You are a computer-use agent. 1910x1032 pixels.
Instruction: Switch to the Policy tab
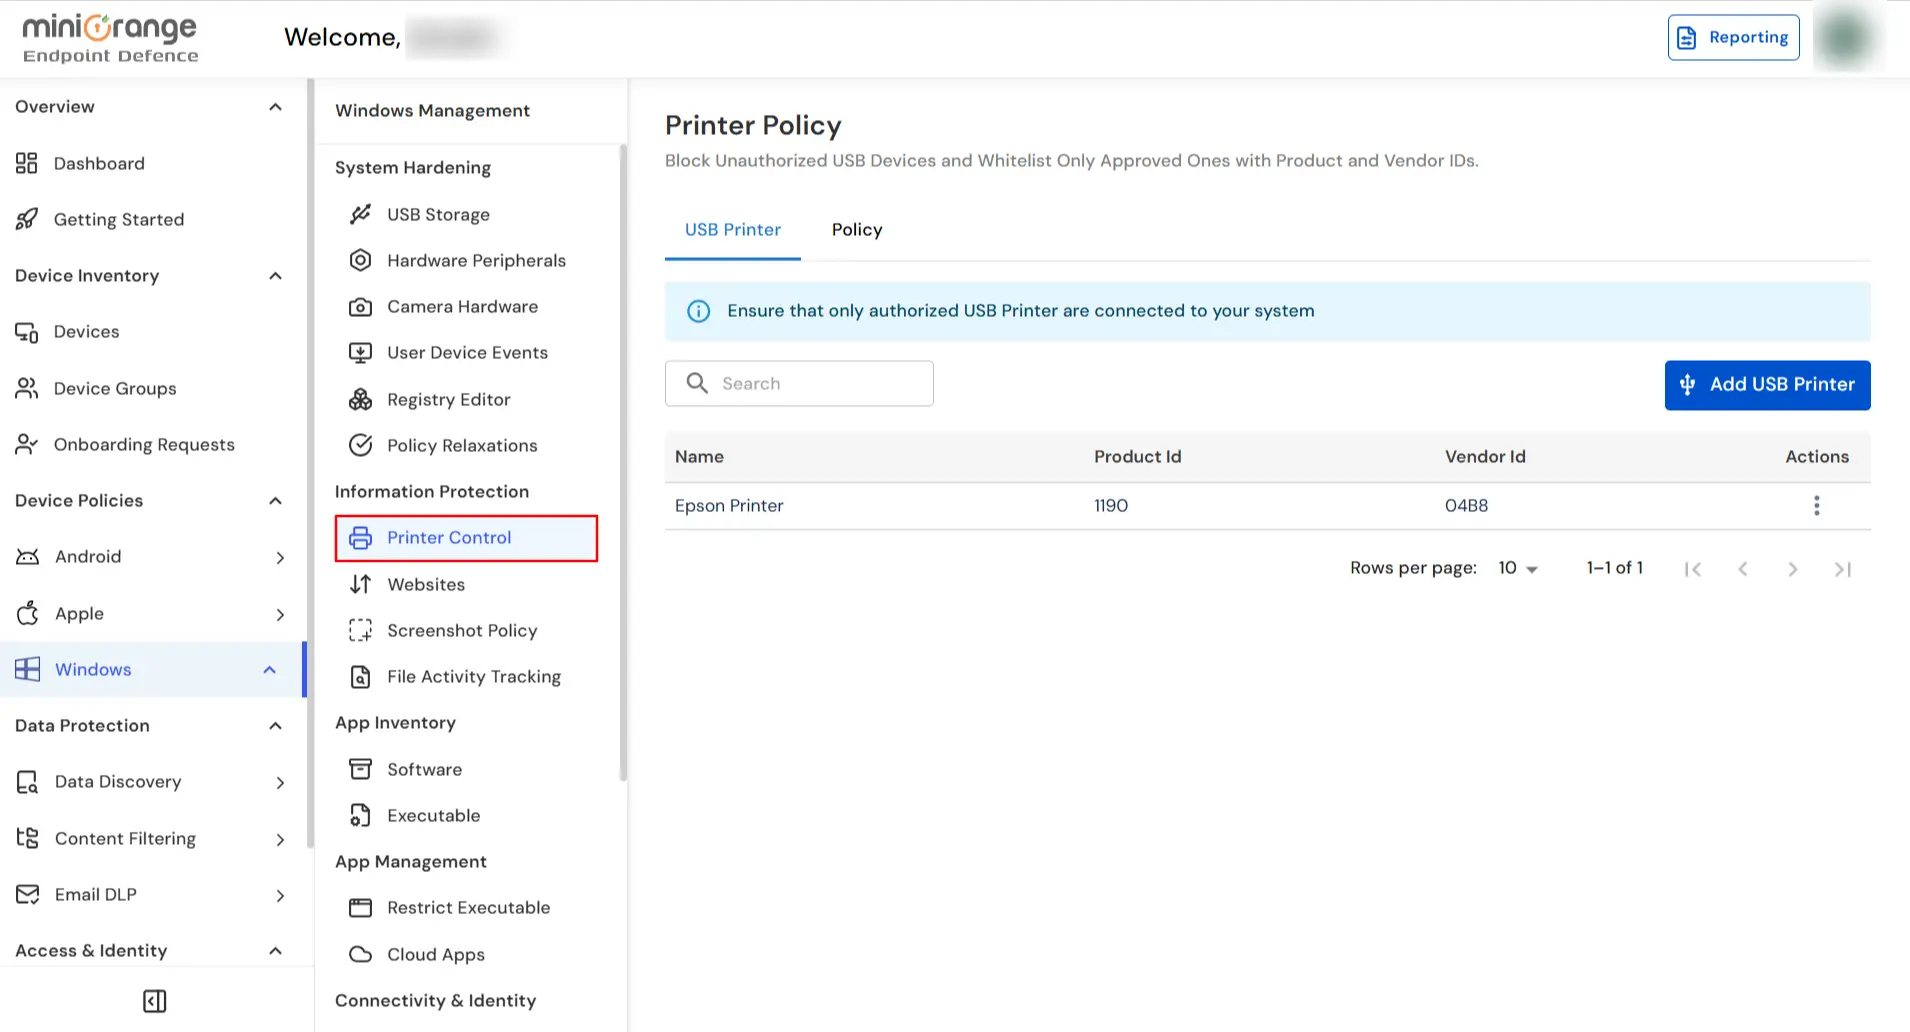(856, 230)
